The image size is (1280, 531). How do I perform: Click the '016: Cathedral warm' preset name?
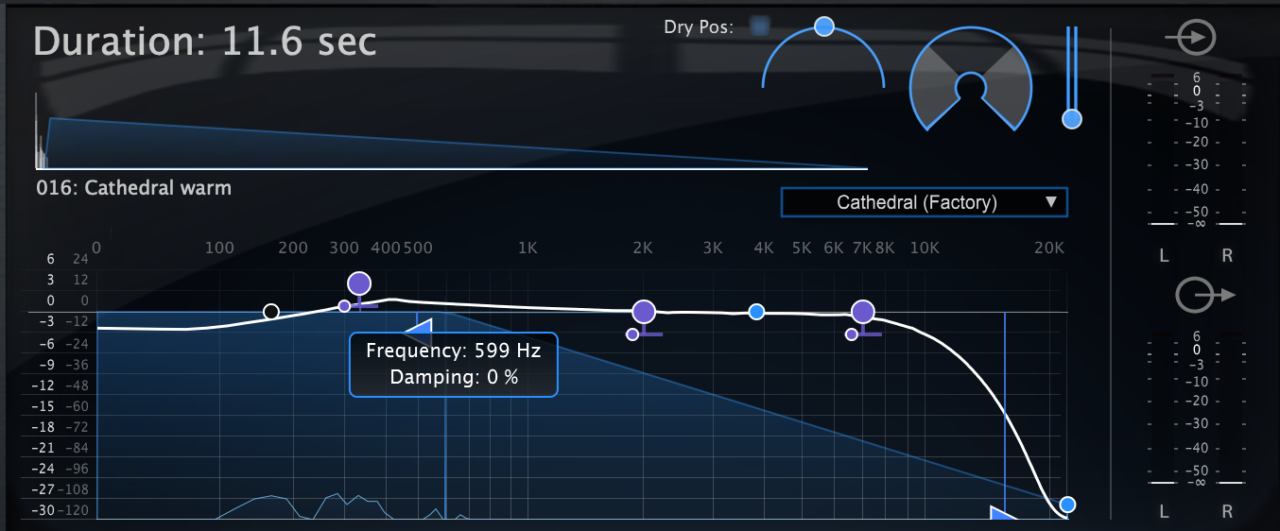tap(134, 187)
